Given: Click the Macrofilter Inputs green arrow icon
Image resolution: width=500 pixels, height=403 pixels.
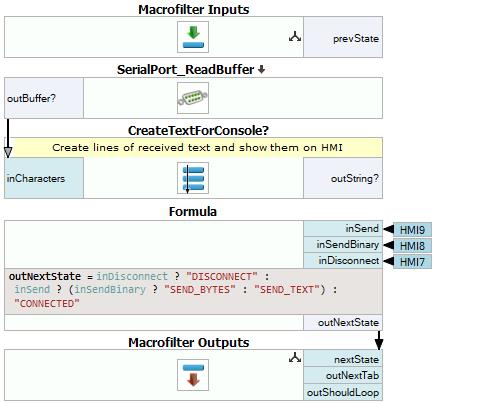Looking at the screenshot, I should point(193,37).
